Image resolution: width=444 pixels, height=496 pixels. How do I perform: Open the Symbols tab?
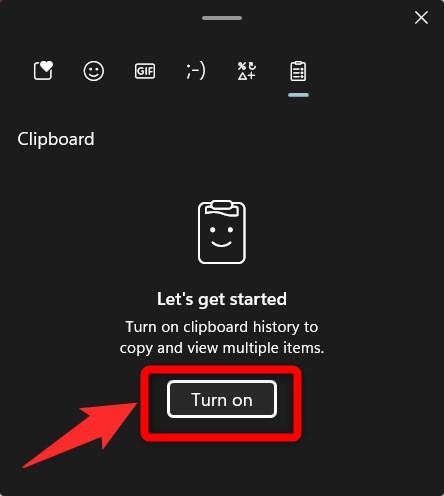coord(247,71)
